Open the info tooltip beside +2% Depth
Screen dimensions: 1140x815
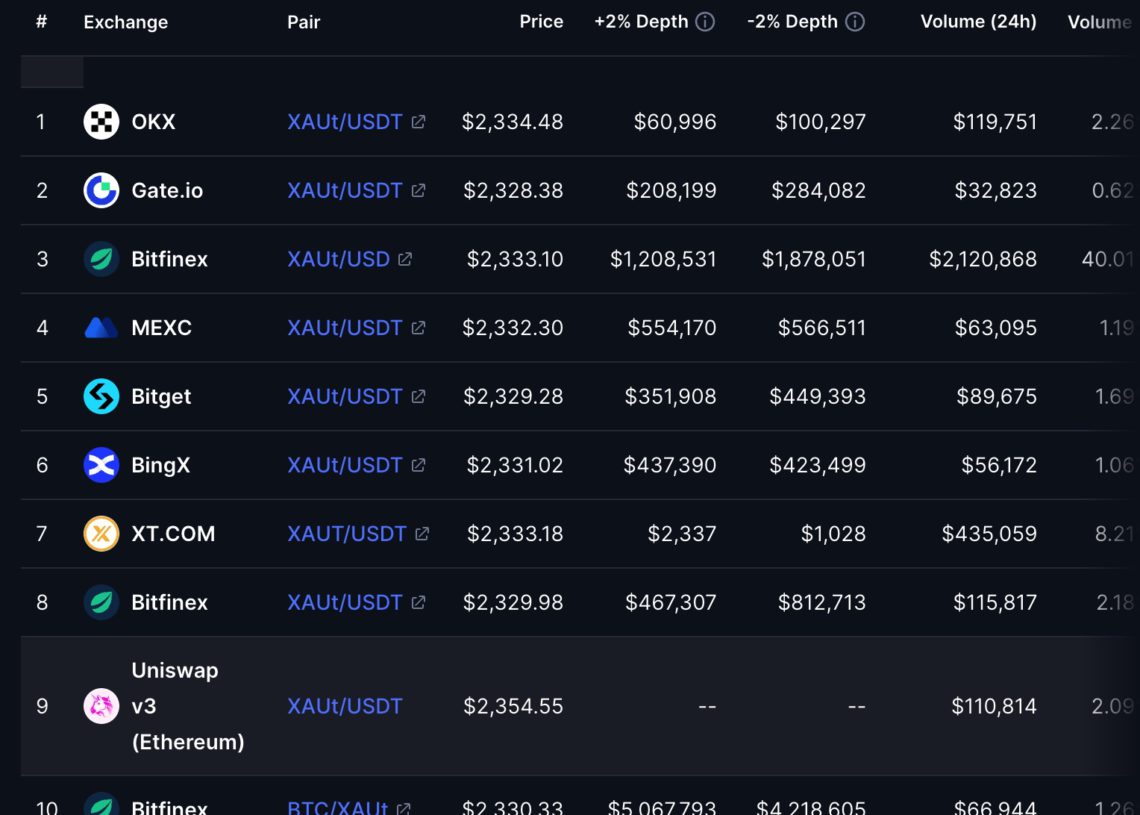pyautogui.click(x=707, y=21)
